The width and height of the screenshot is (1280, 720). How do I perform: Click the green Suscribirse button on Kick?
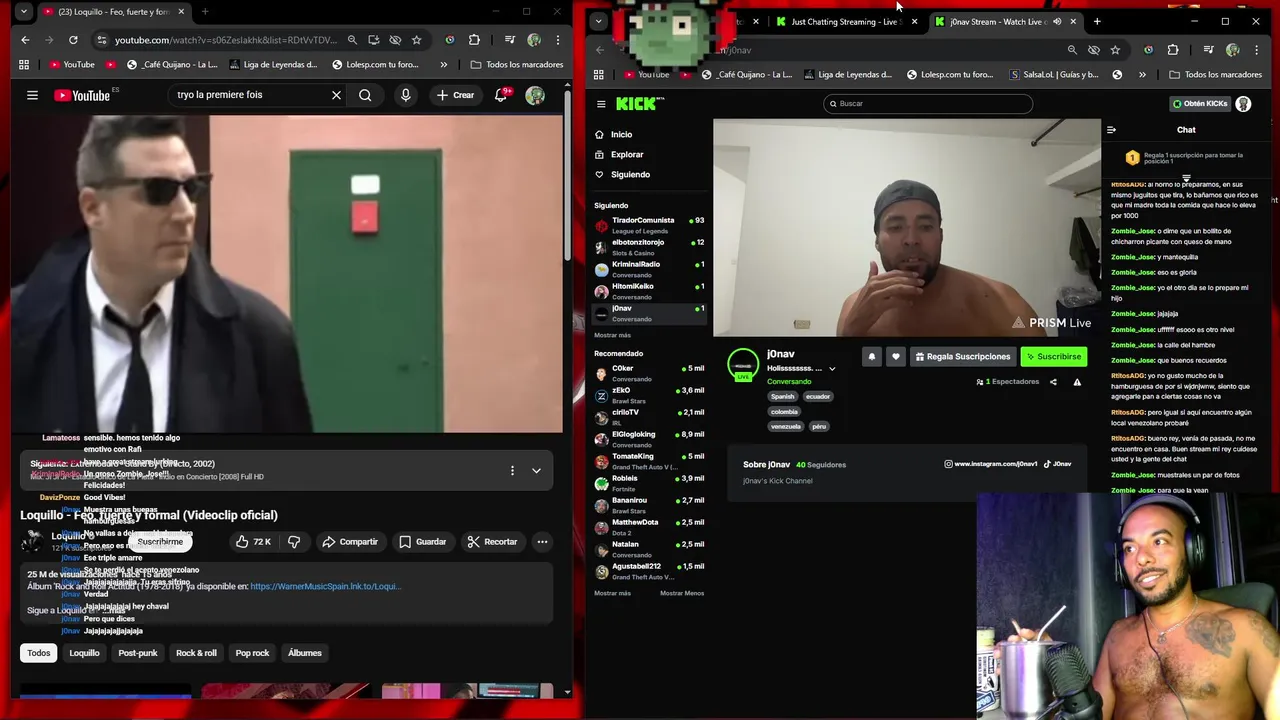1053,357
